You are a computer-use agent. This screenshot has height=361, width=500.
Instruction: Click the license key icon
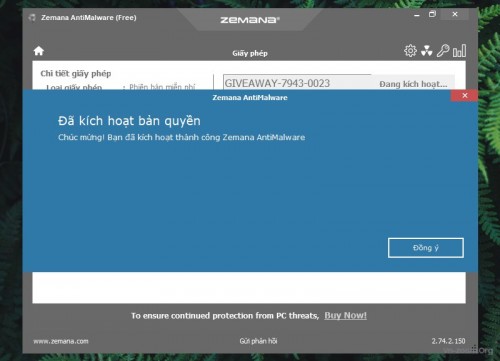tap(443, 51)
